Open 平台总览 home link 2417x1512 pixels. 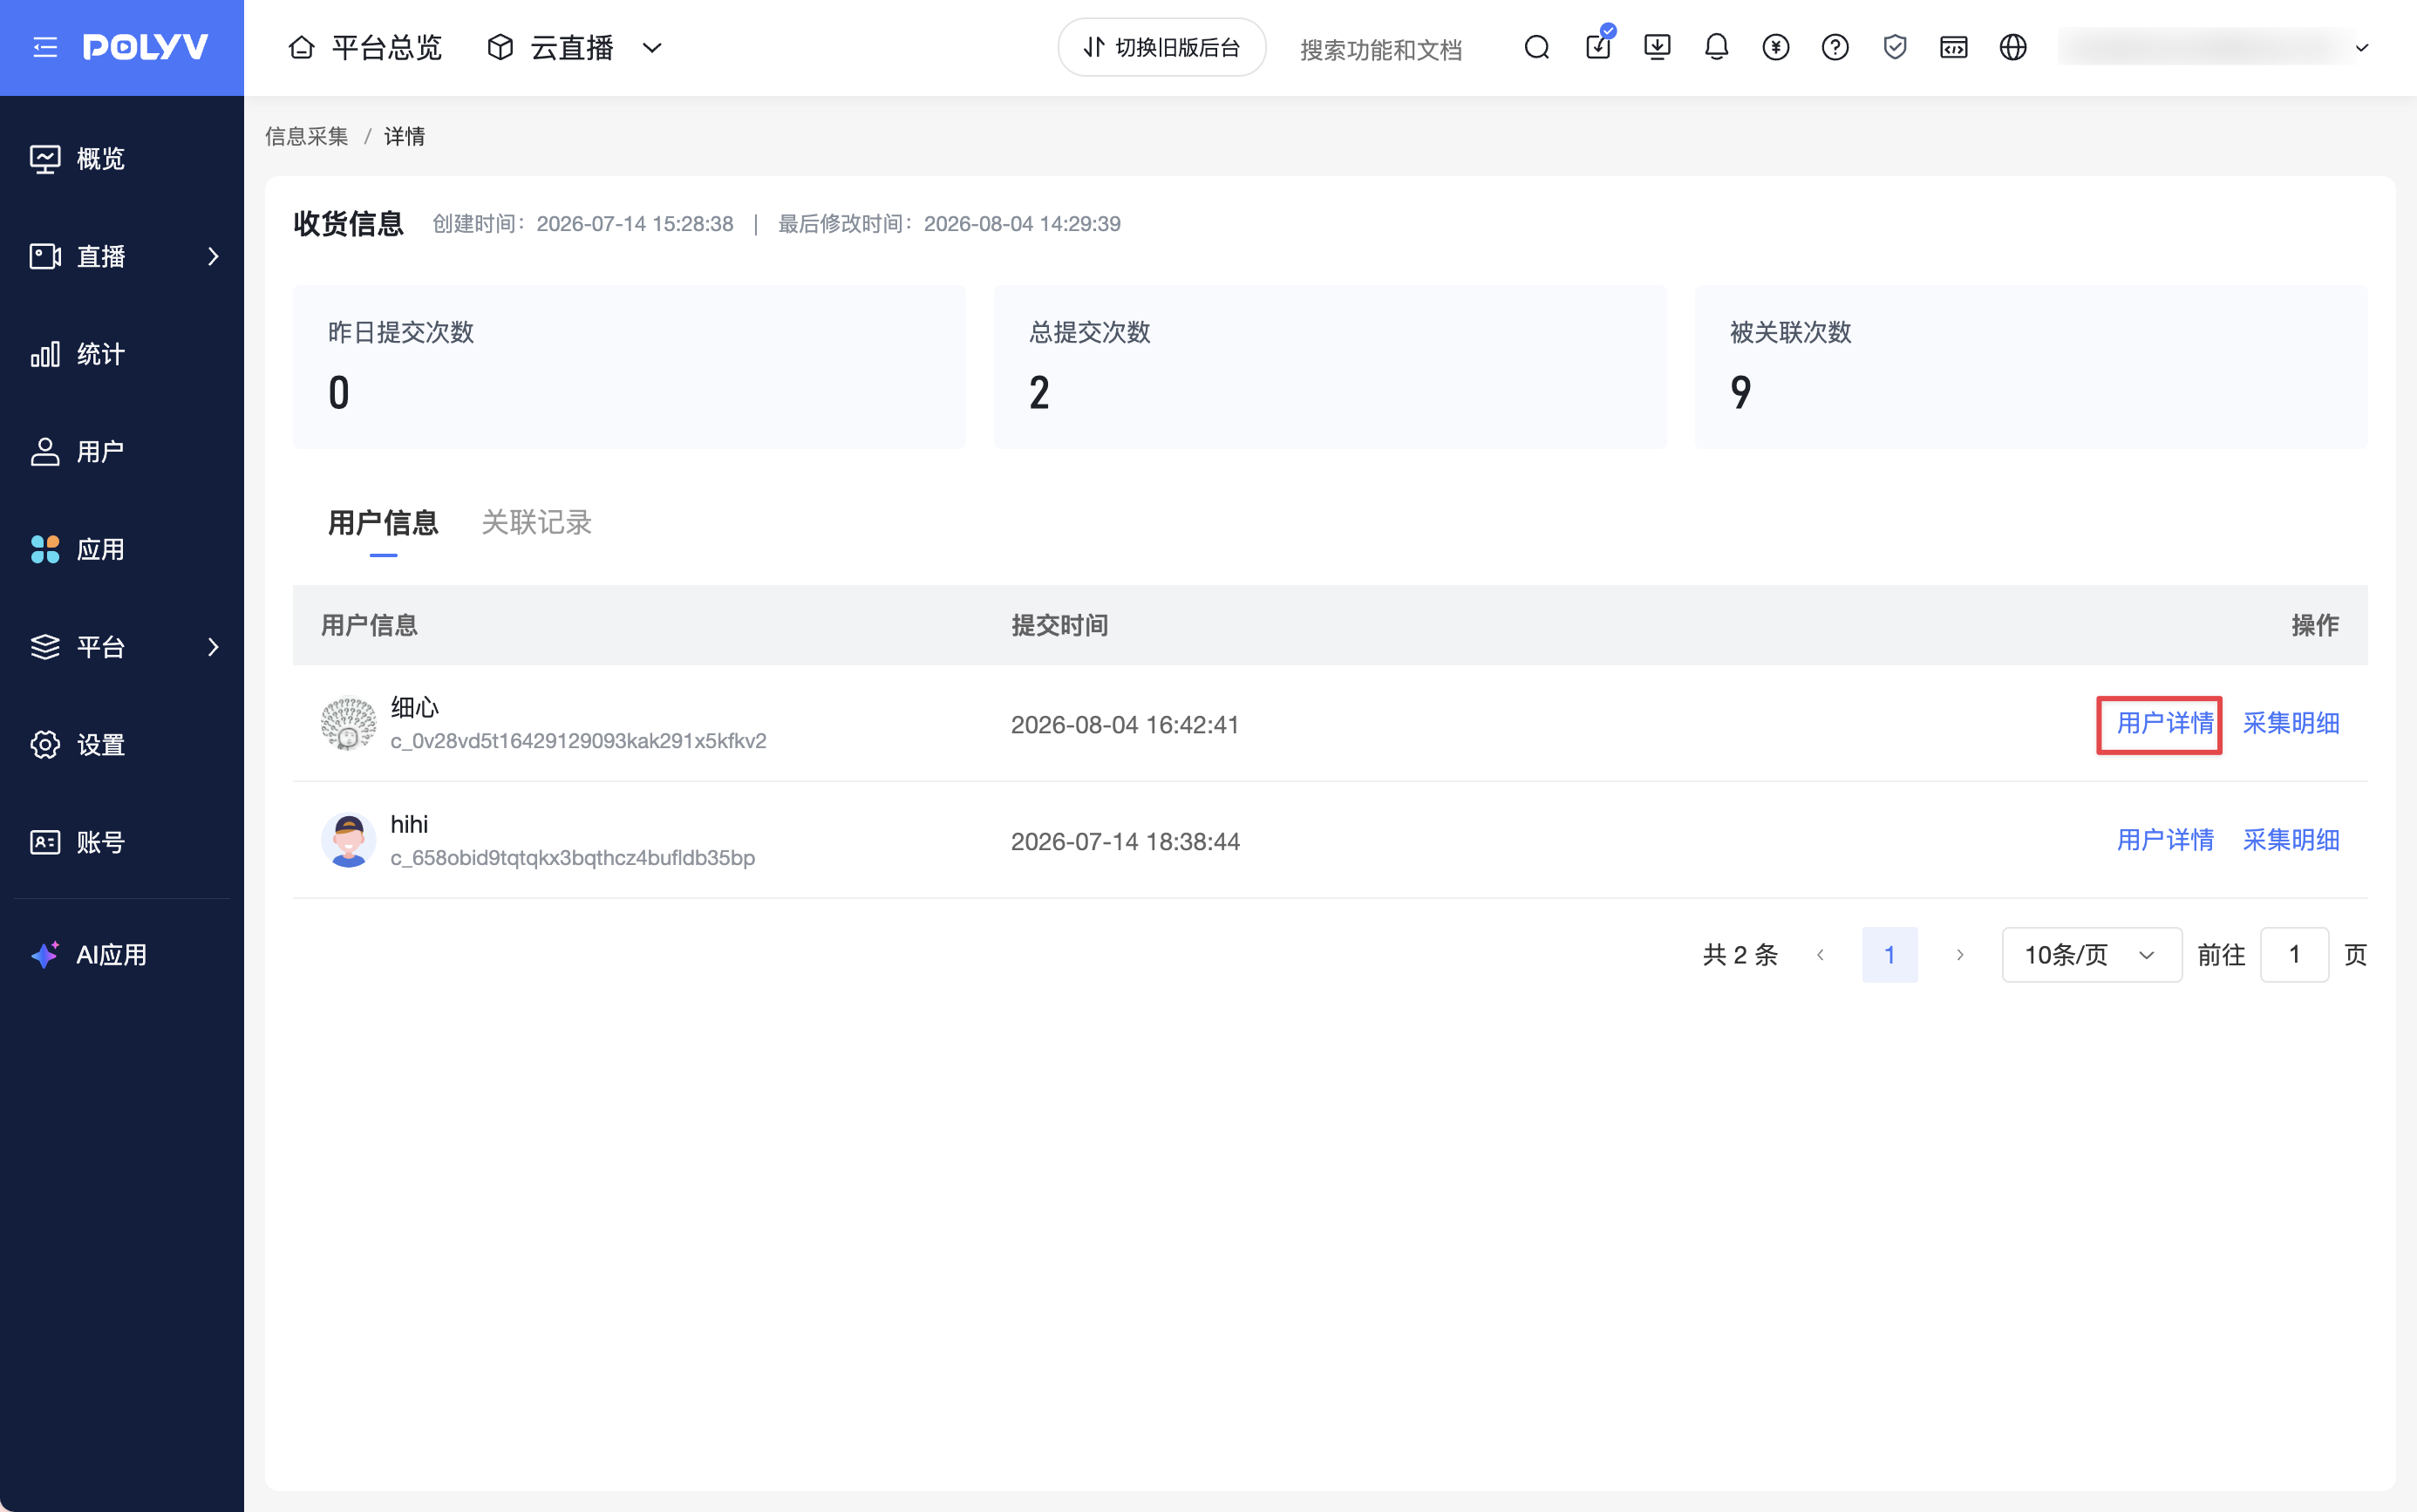(365, 47)
